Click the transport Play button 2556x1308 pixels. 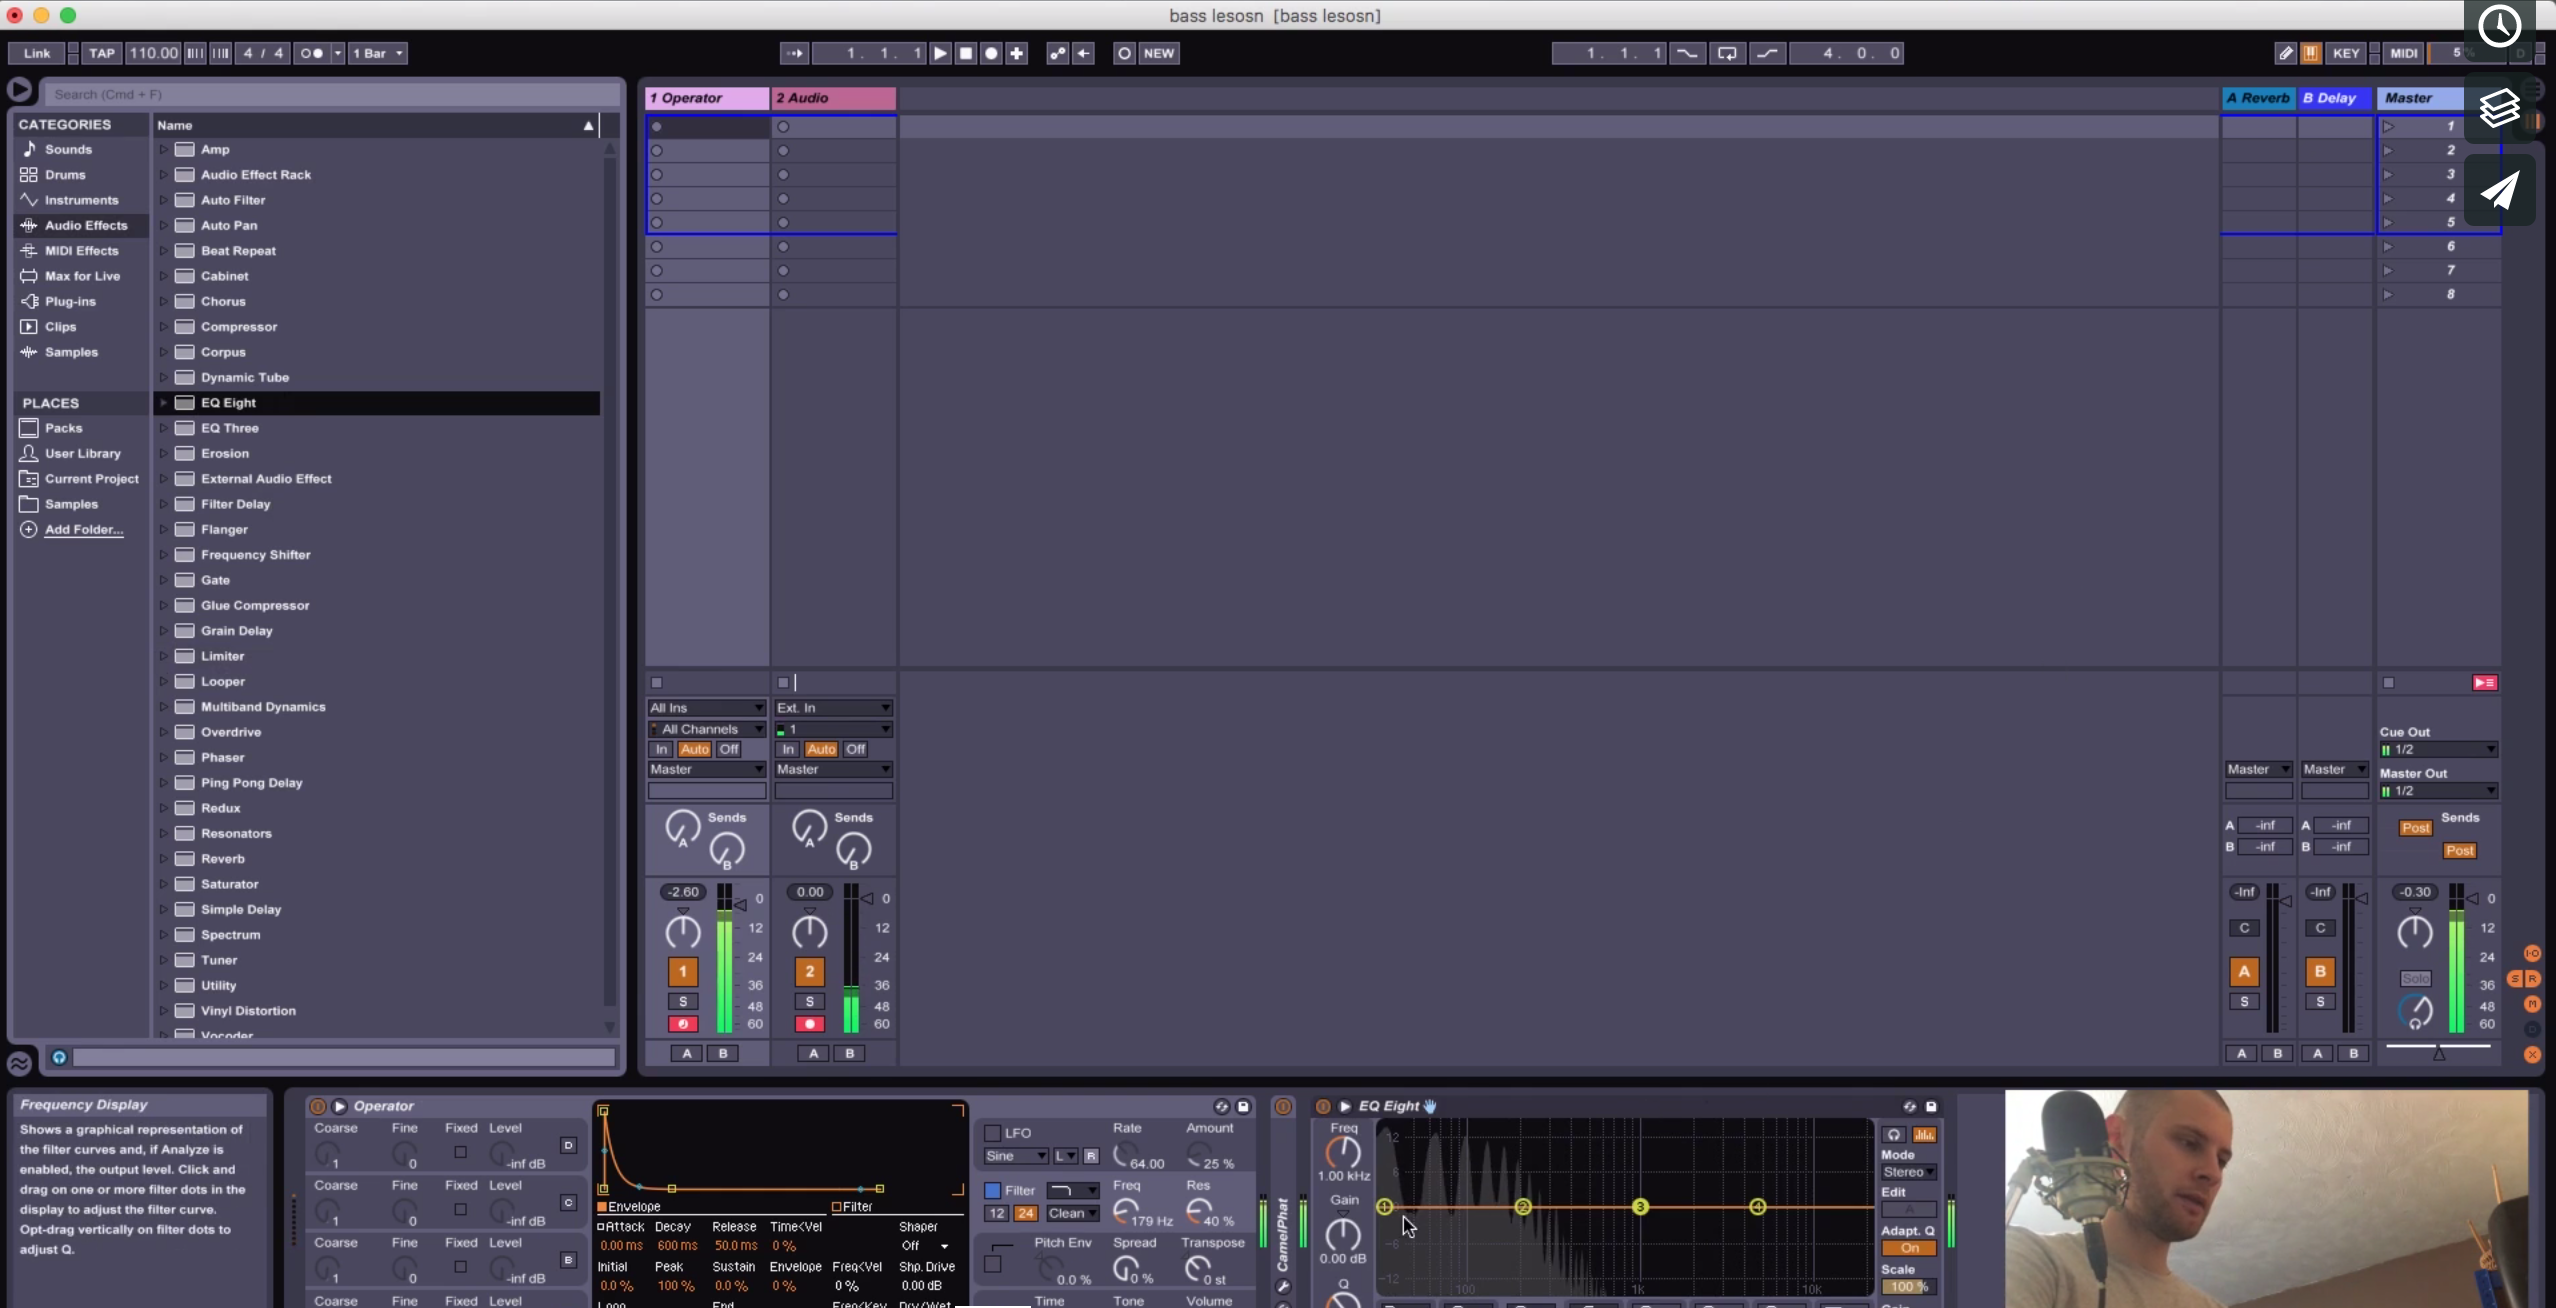pos(940,53)
